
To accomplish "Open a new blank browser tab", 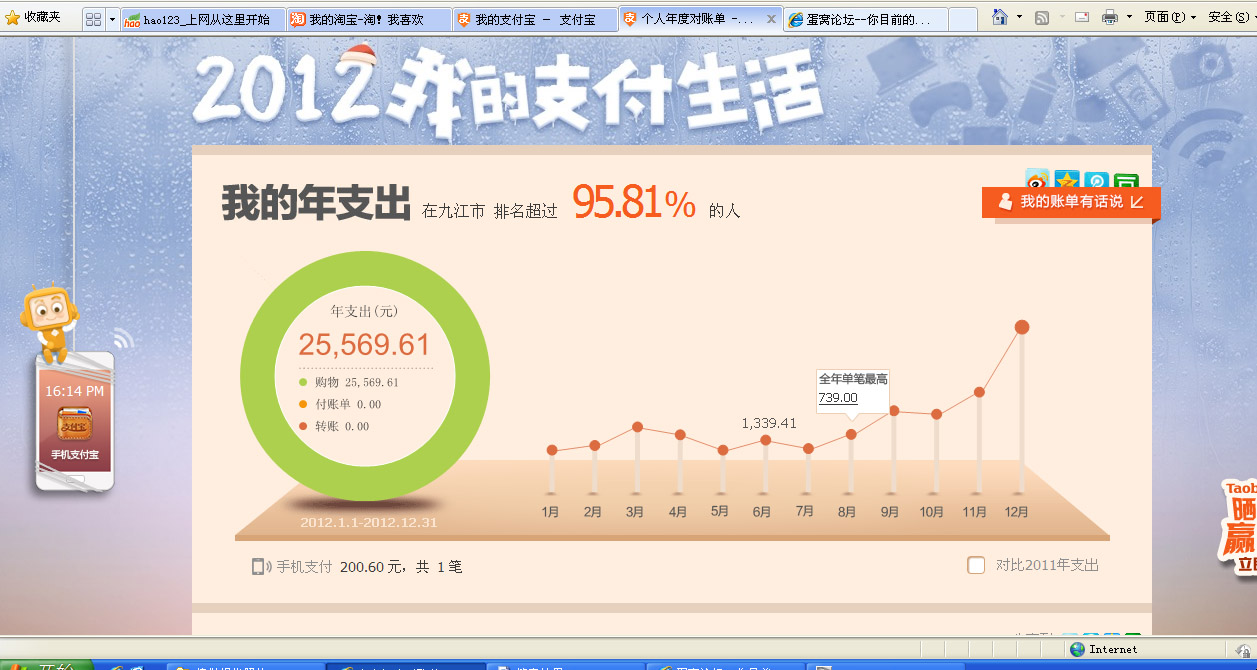I will [x=962, y=20].
